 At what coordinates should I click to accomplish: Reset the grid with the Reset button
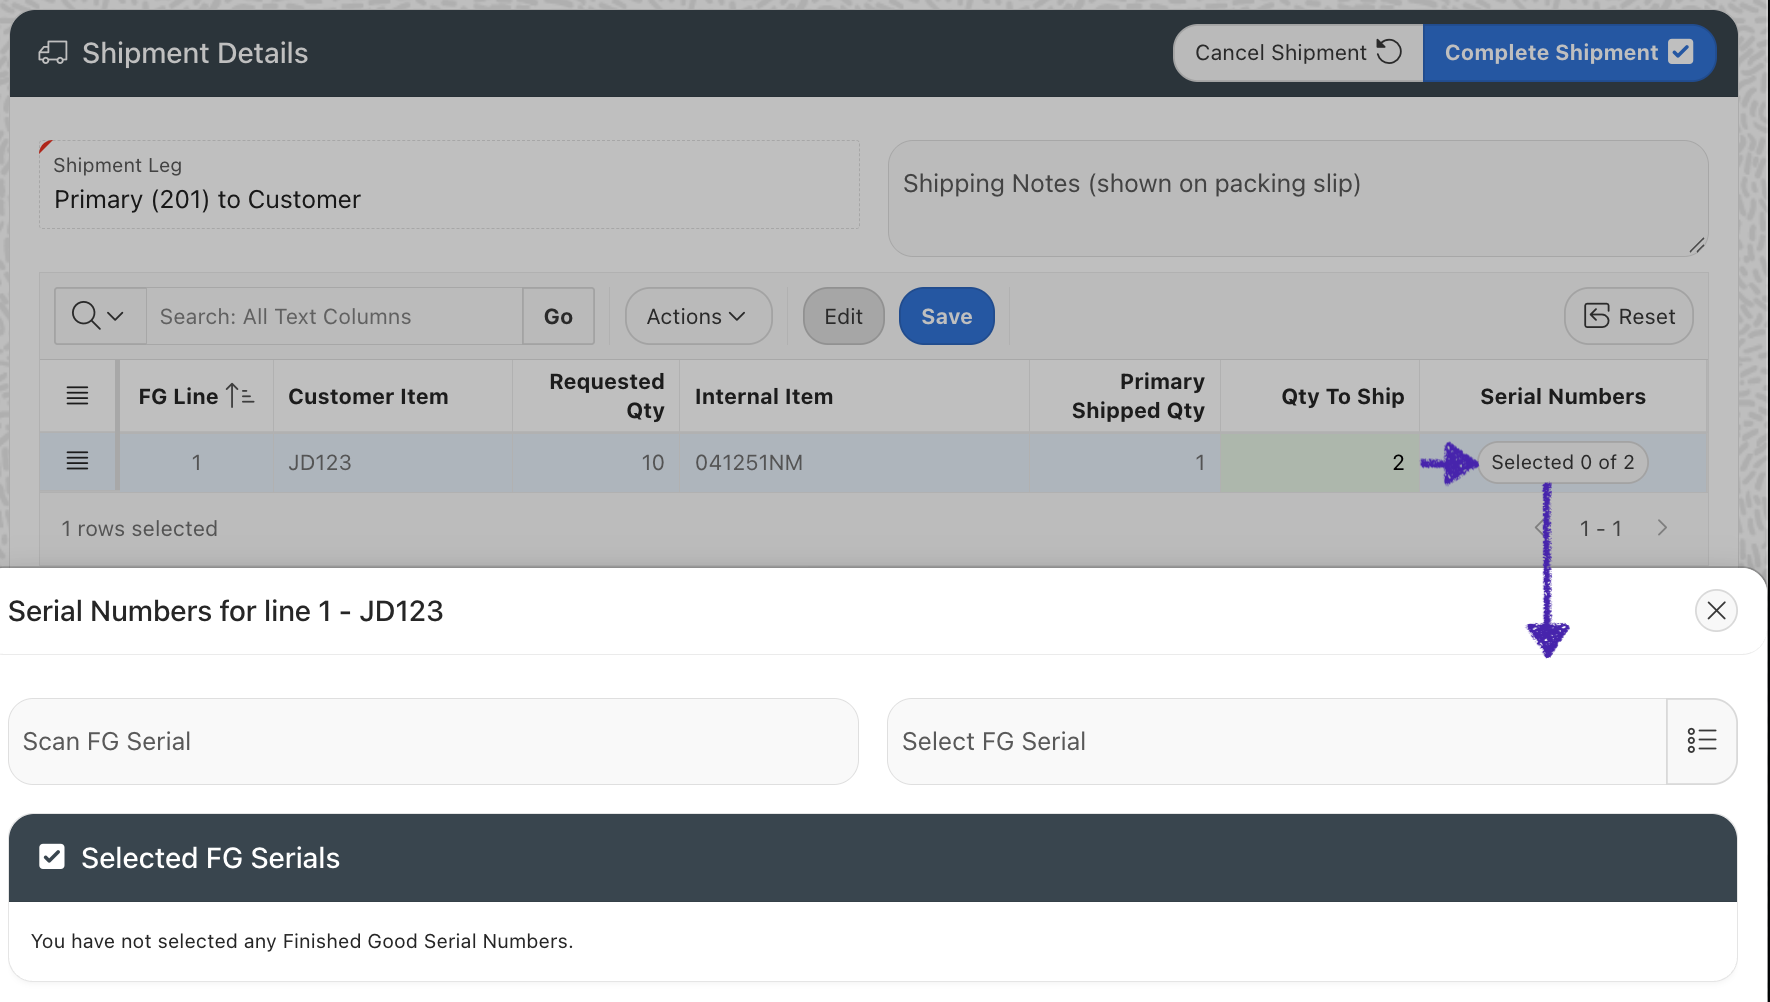click(x=1628, y=316)
